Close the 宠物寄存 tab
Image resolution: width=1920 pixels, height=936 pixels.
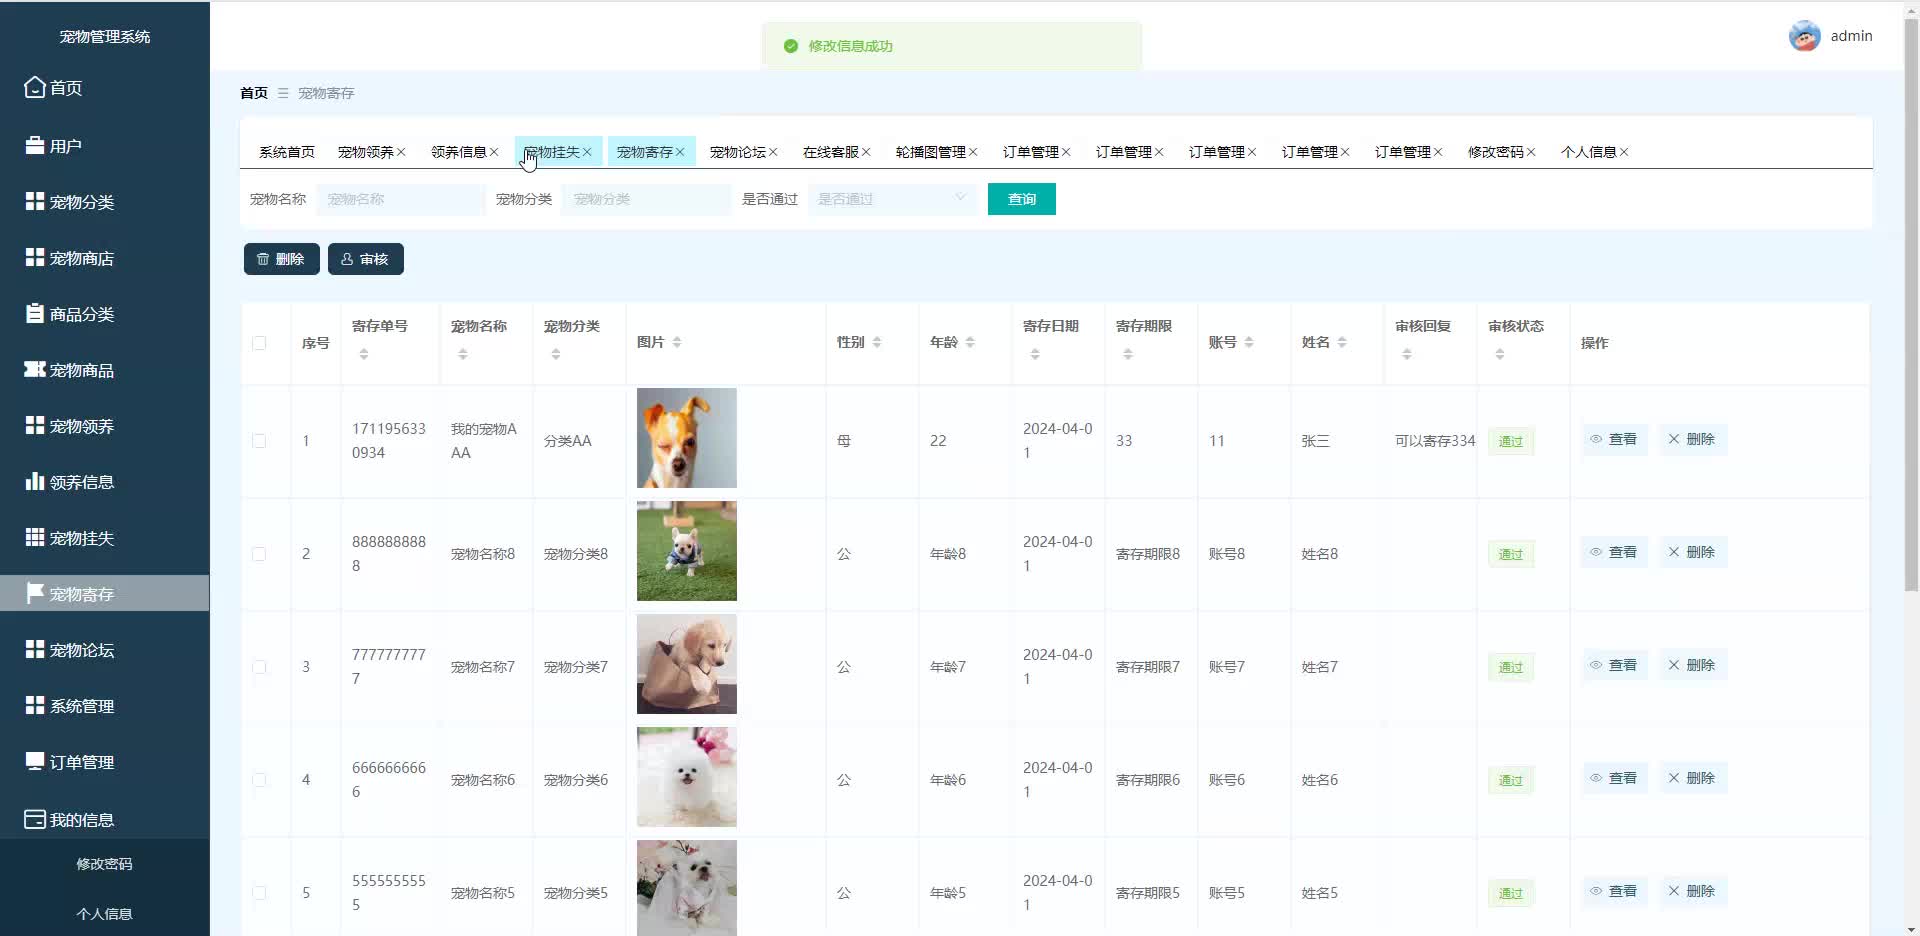[680, 152]
